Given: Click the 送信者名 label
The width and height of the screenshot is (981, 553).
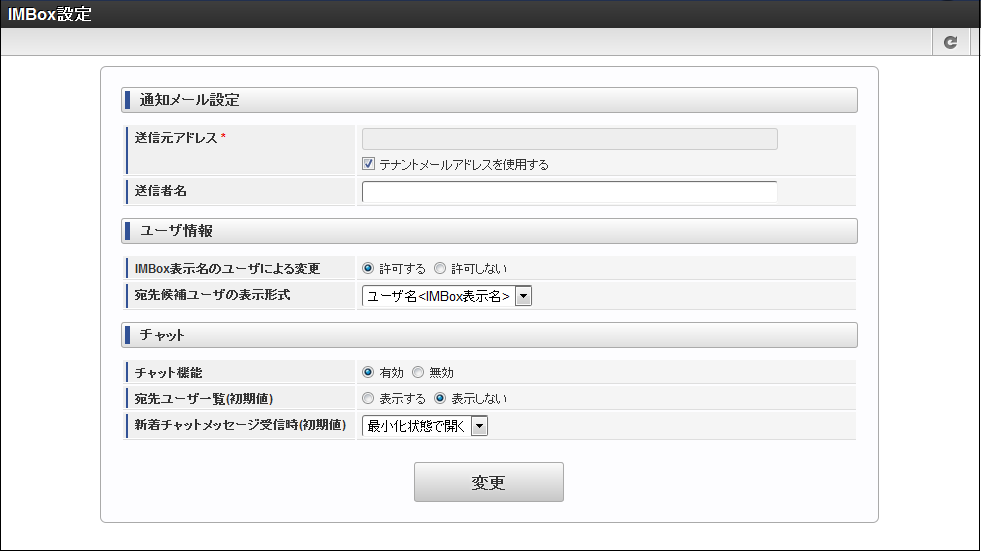Looking at the screenshot, I should (161, 191).
